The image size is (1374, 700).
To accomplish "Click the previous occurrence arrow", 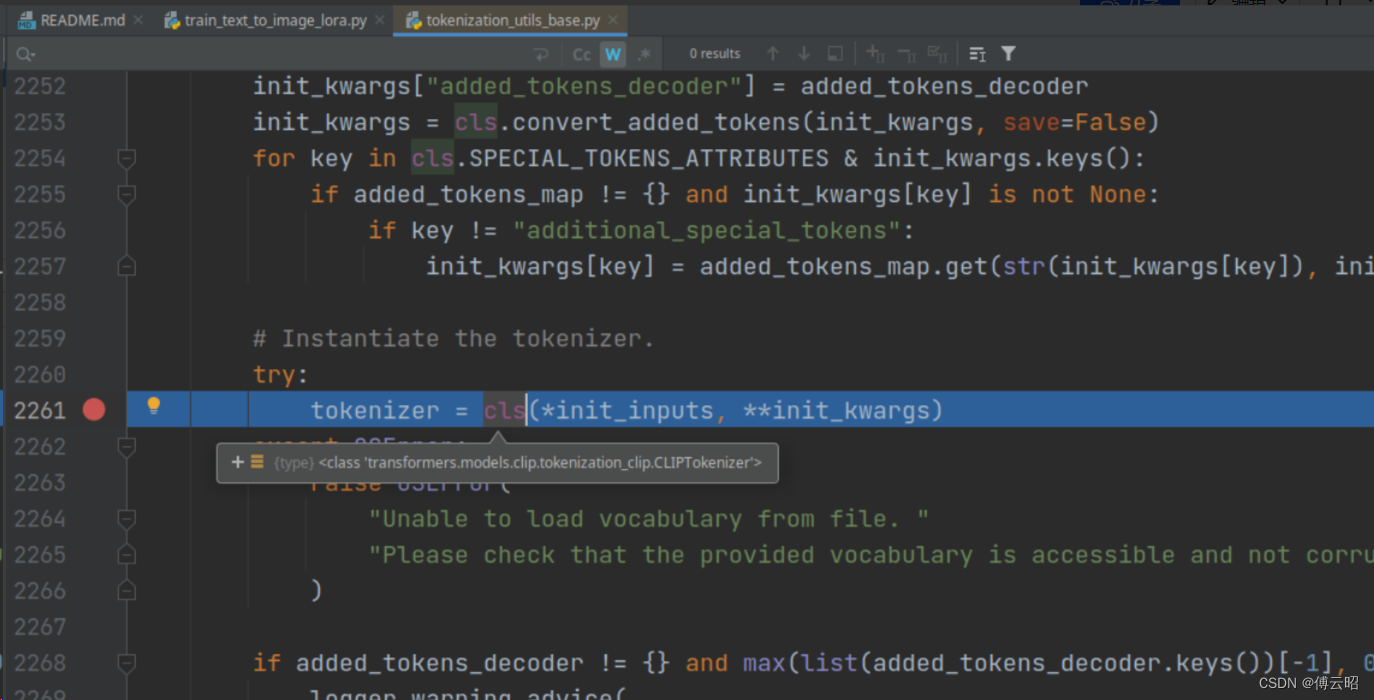I will [x=772, y=53].
